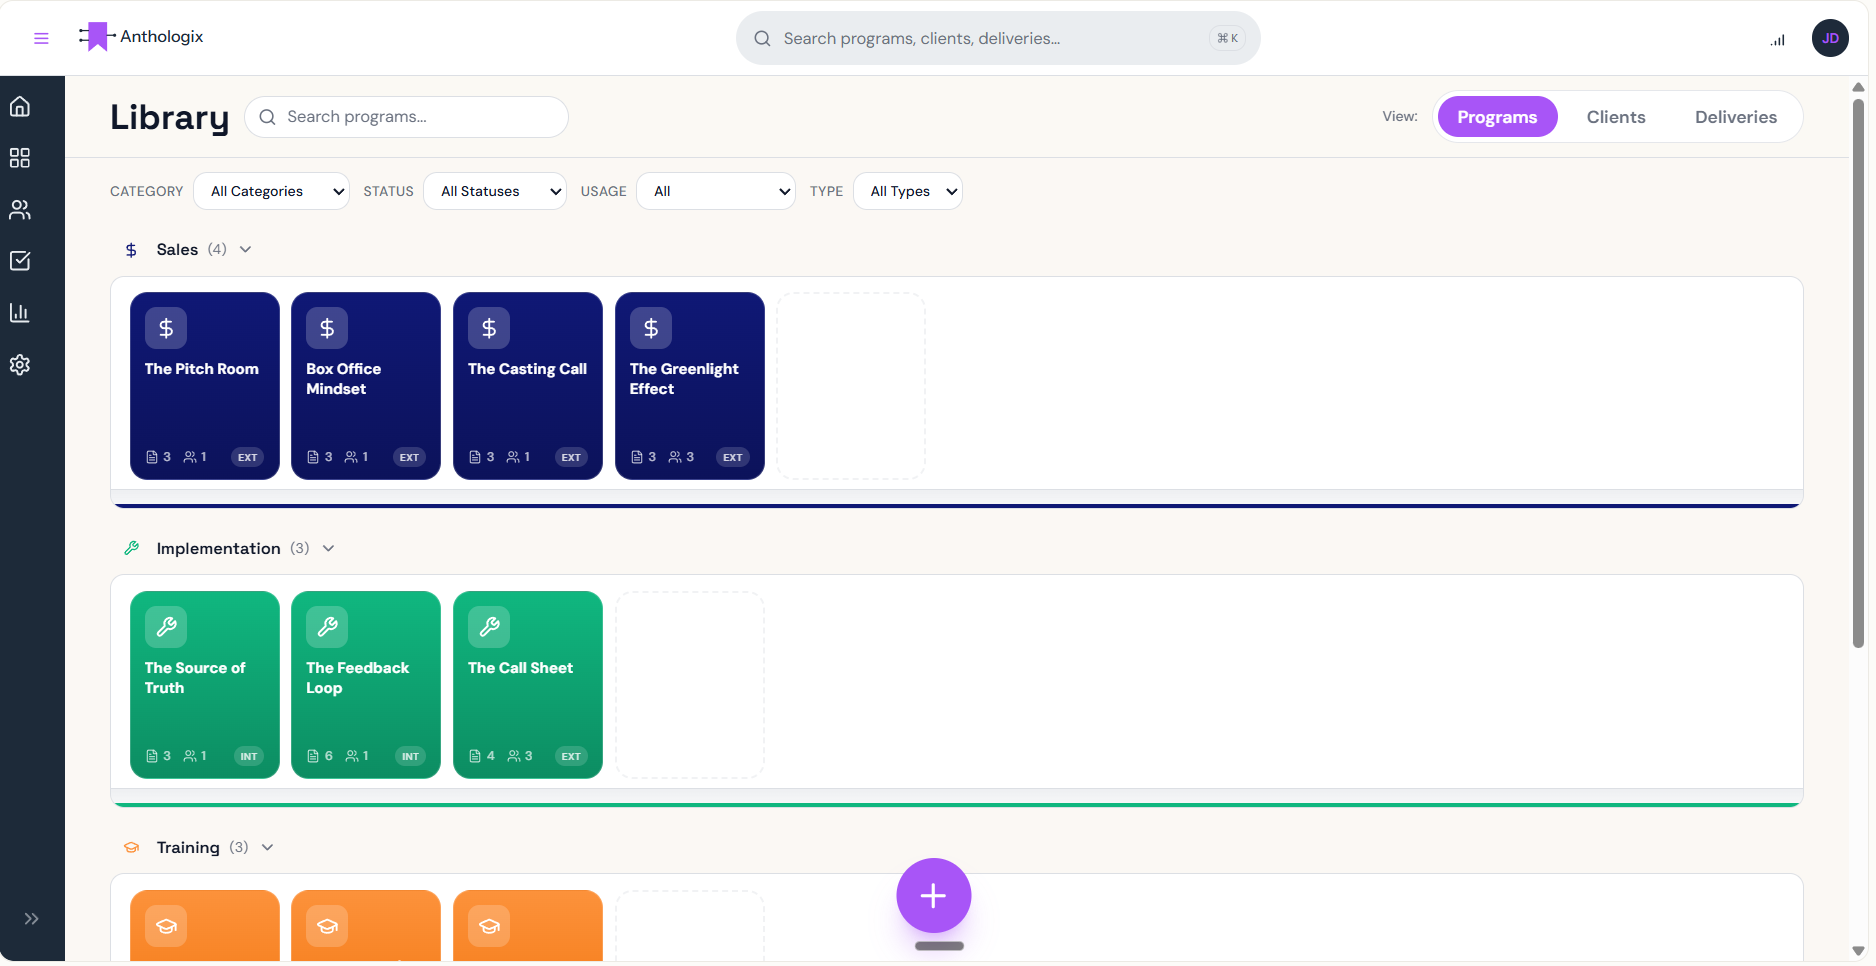Click graduation cap icon on second Training card
The width and height of the screenshot is (1876, 966).
327,926
